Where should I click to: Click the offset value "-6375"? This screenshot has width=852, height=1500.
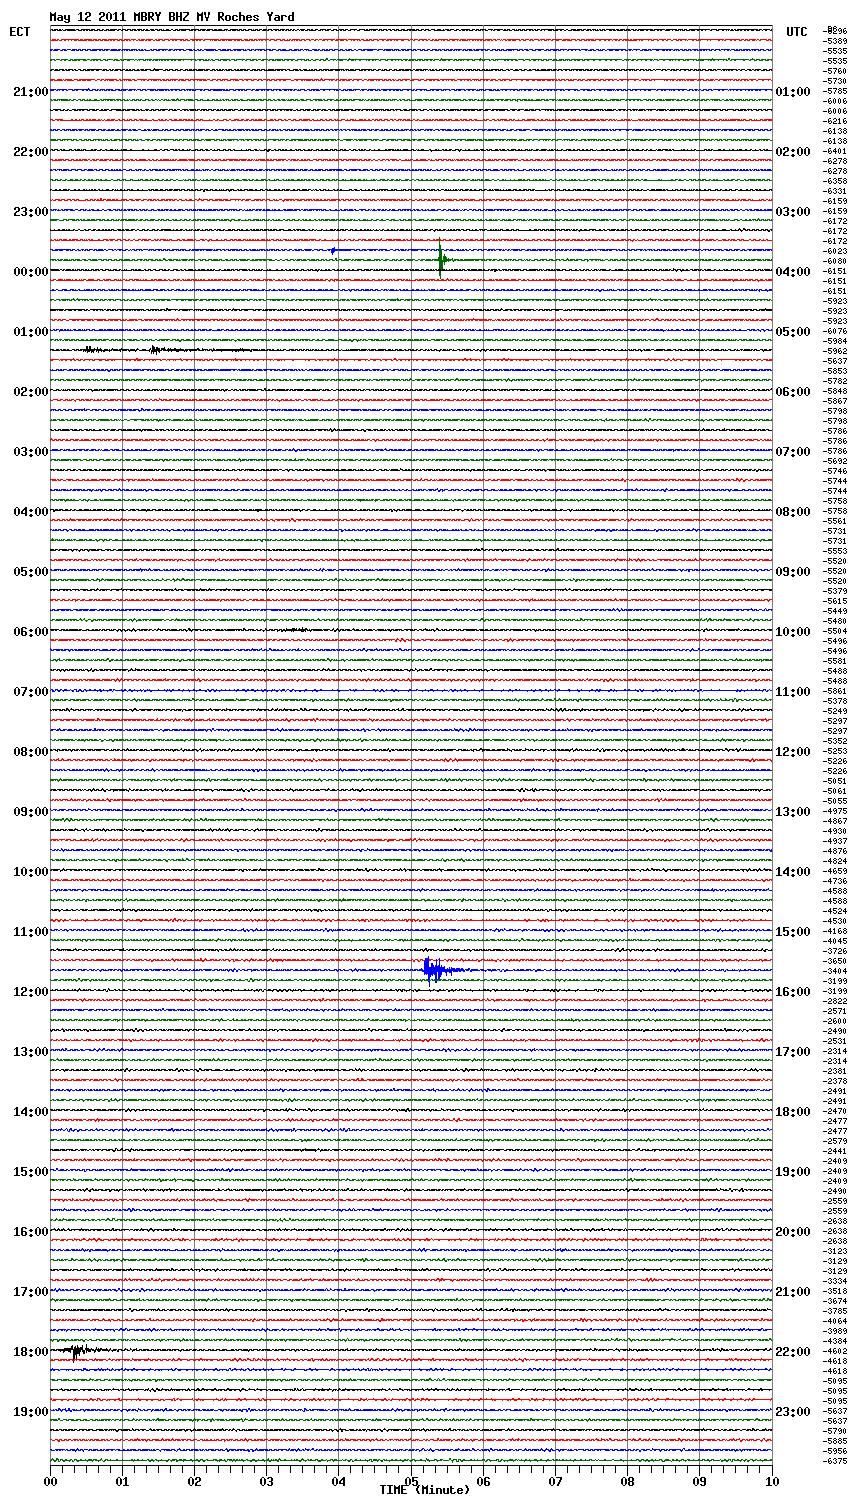pyautogui.click(x=835, y=1461)
